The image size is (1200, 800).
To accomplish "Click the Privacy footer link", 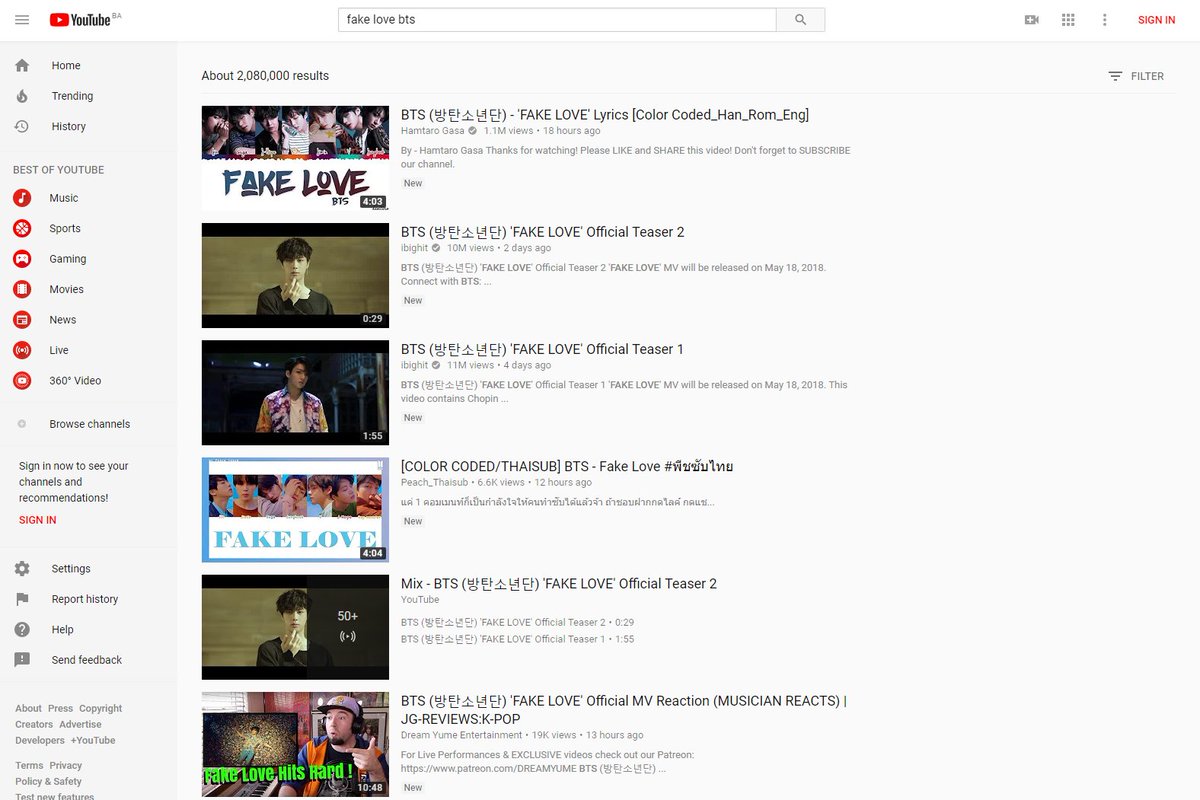I will pos(66,765).
